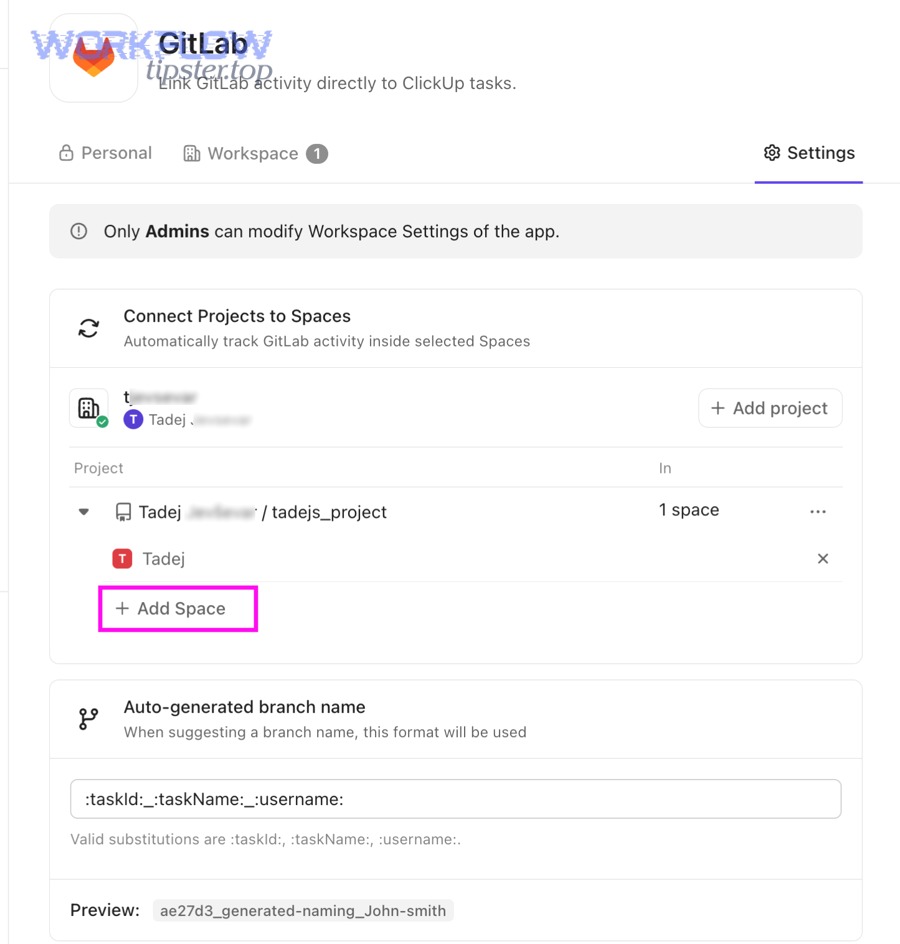The image size is (900, 944).
Task: Switch to the Personal tab
Action: 105,153
